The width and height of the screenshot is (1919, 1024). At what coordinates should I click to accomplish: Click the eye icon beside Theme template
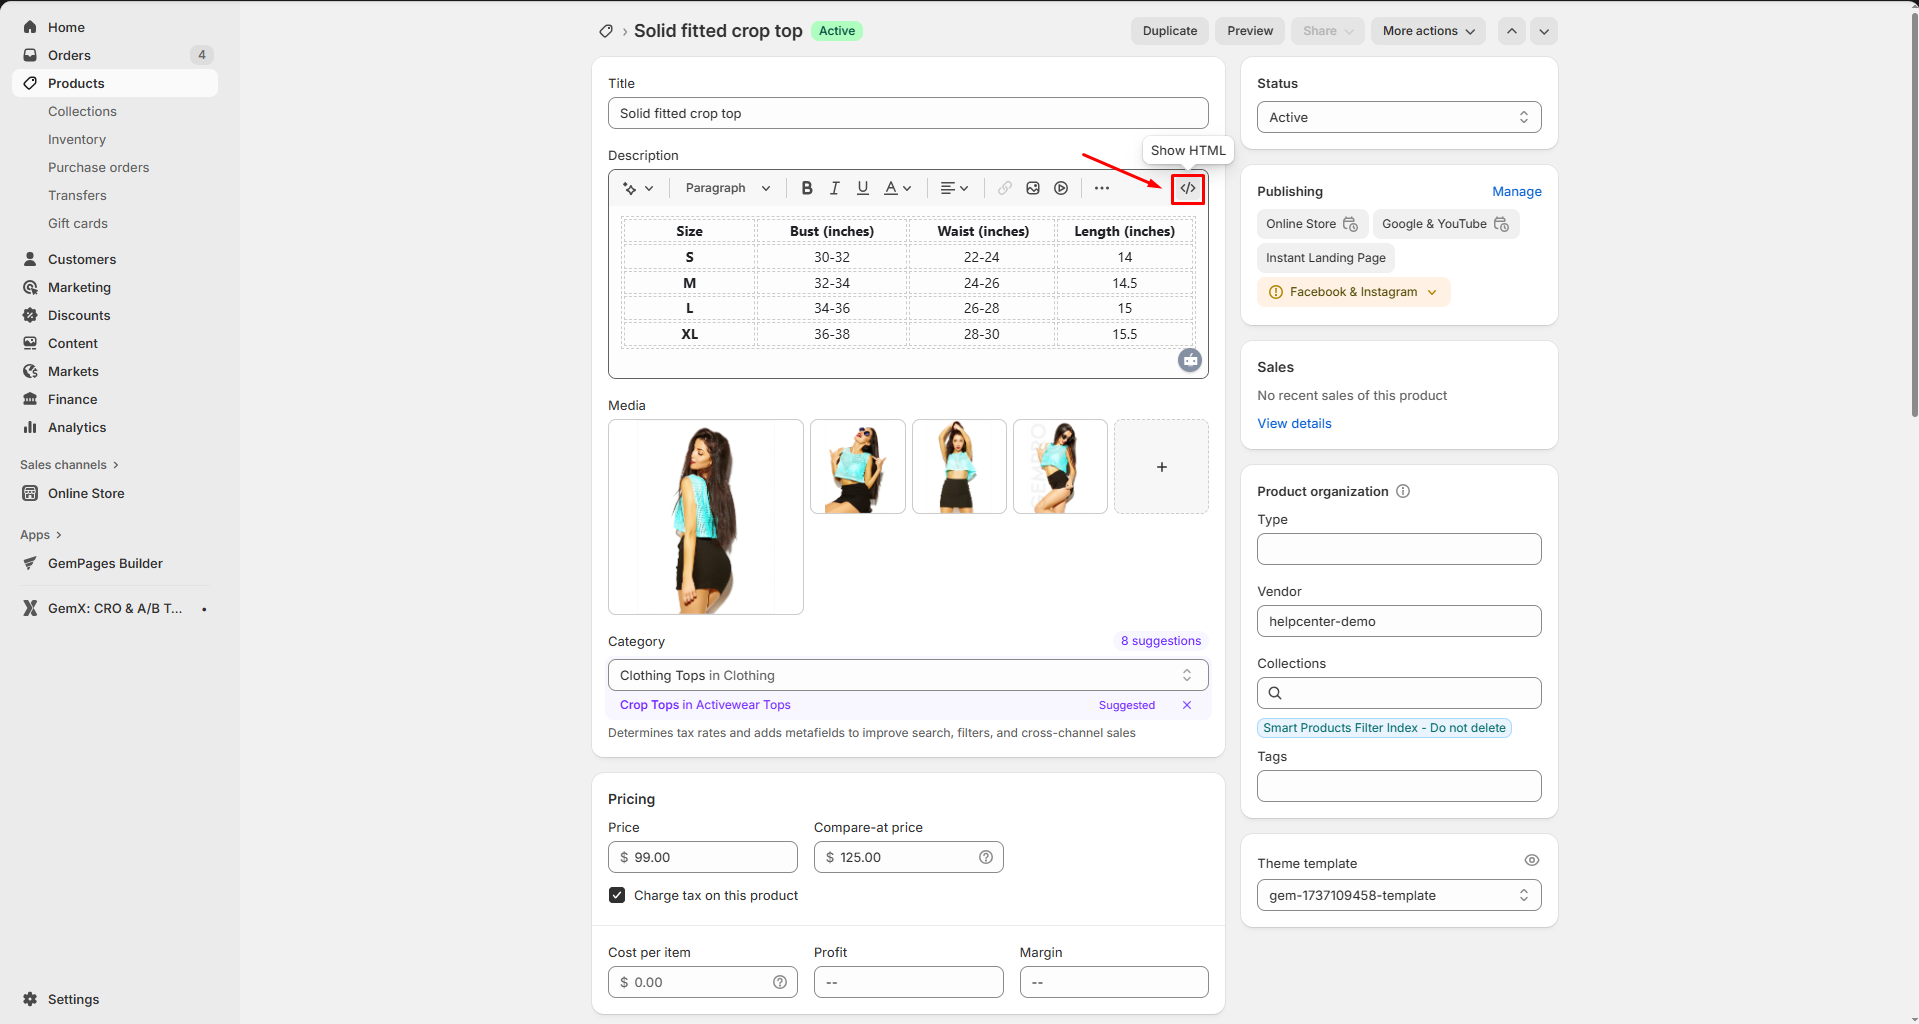1531,860
